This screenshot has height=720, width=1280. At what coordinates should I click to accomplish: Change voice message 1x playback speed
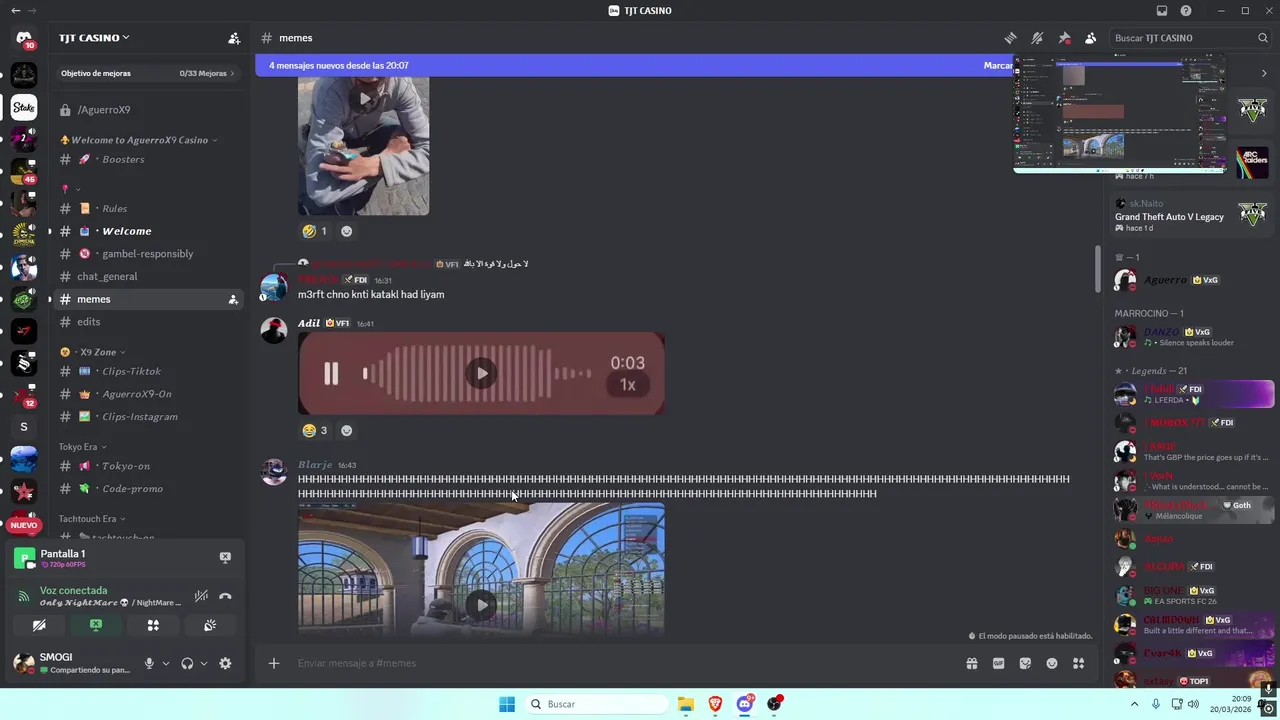coord(627,385)
